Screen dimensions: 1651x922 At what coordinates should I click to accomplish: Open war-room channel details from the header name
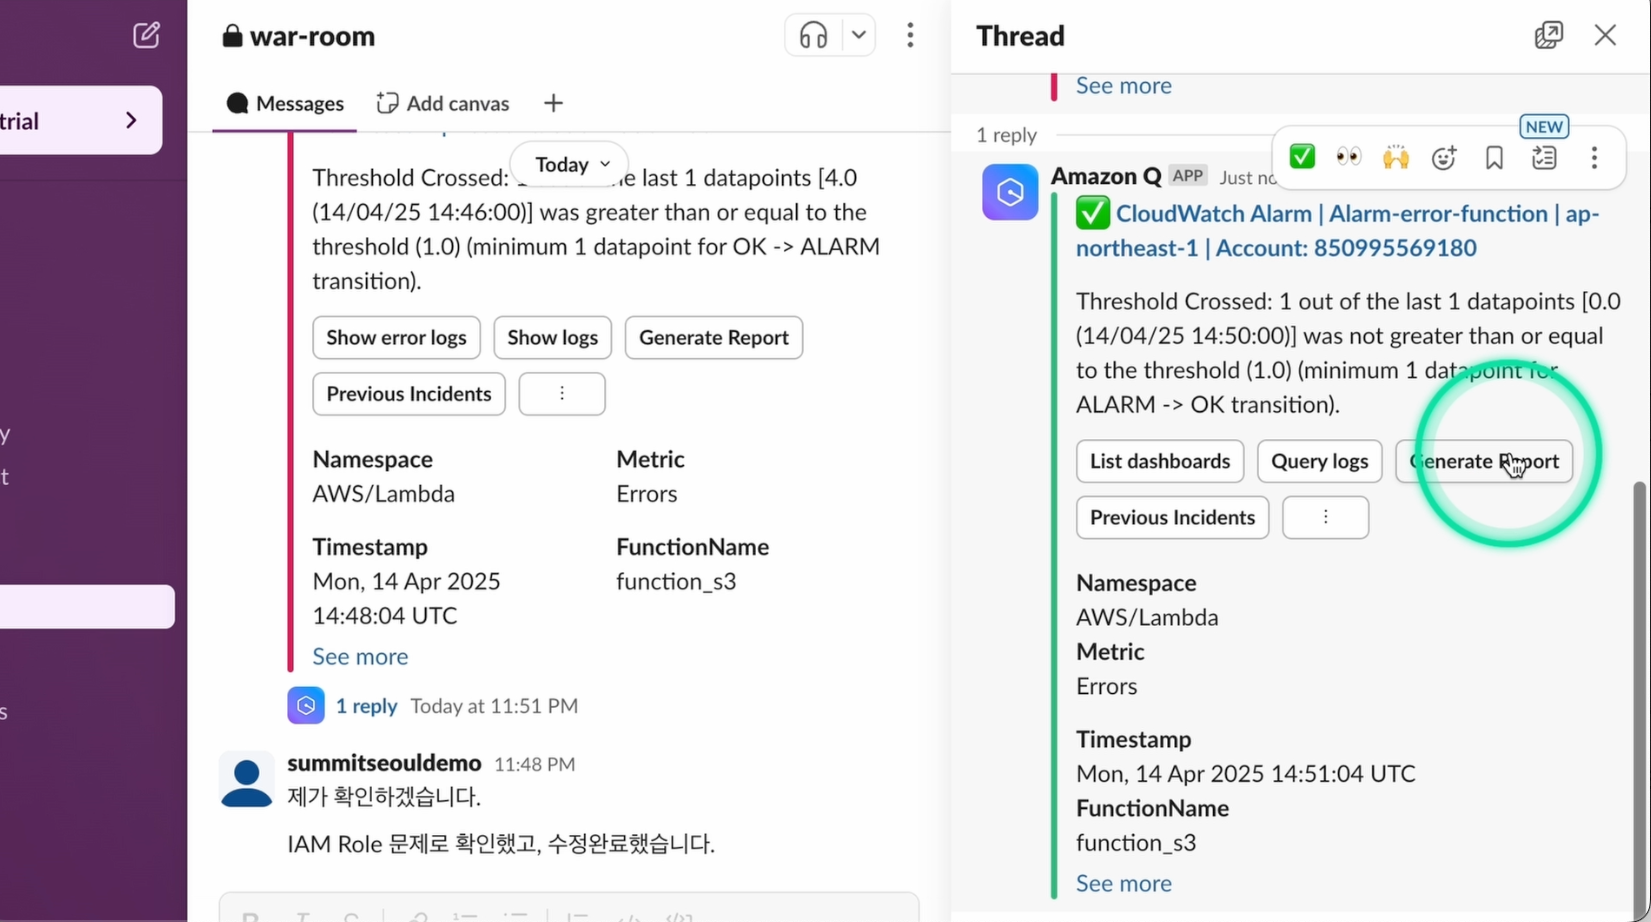tap(299, 36)
